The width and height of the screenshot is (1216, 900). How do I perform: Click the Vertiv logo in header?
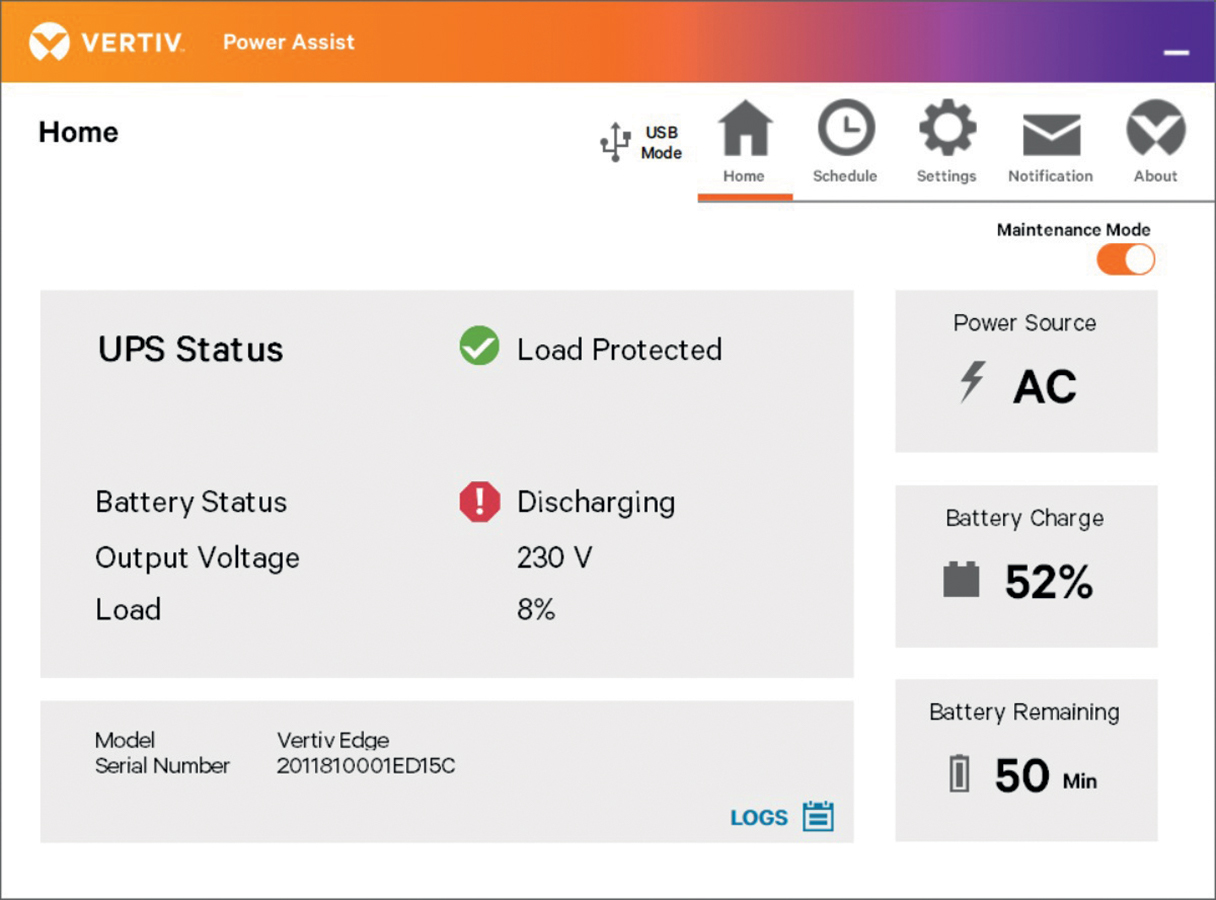[106, 42]
